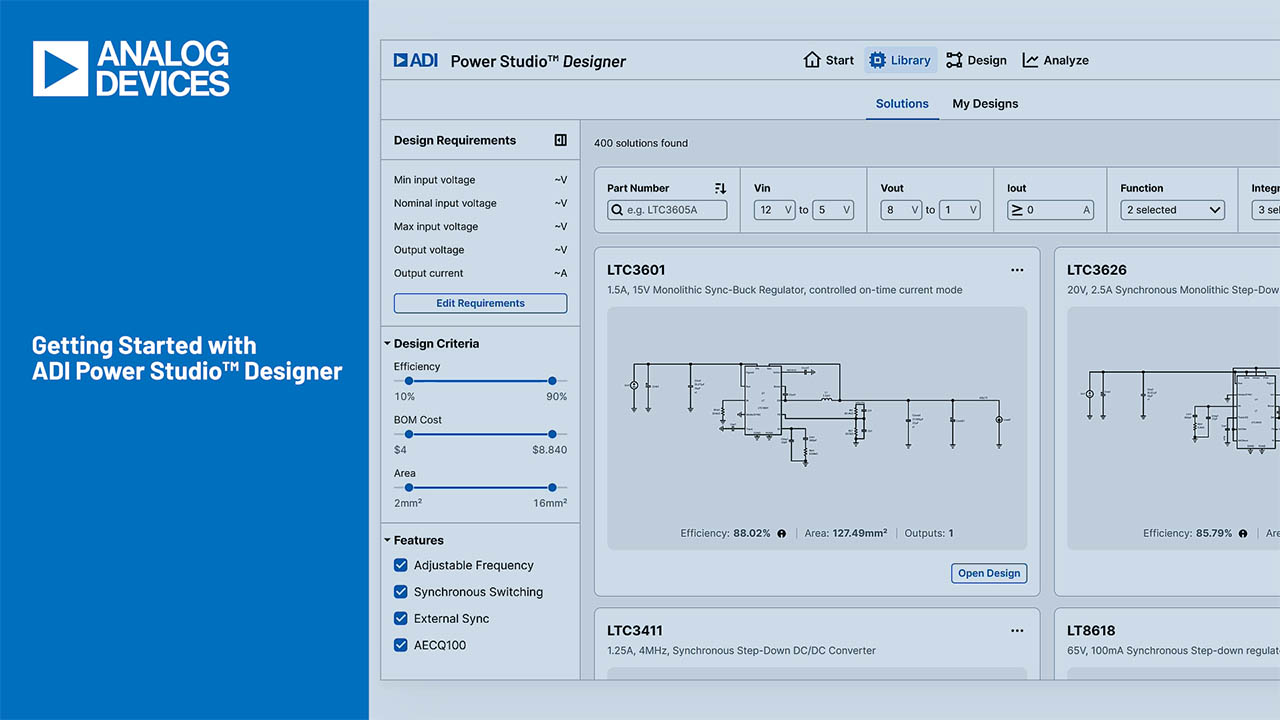Click the LTC3411 part title
This screenshot has height=720, width=1280.
pos(635,631)
